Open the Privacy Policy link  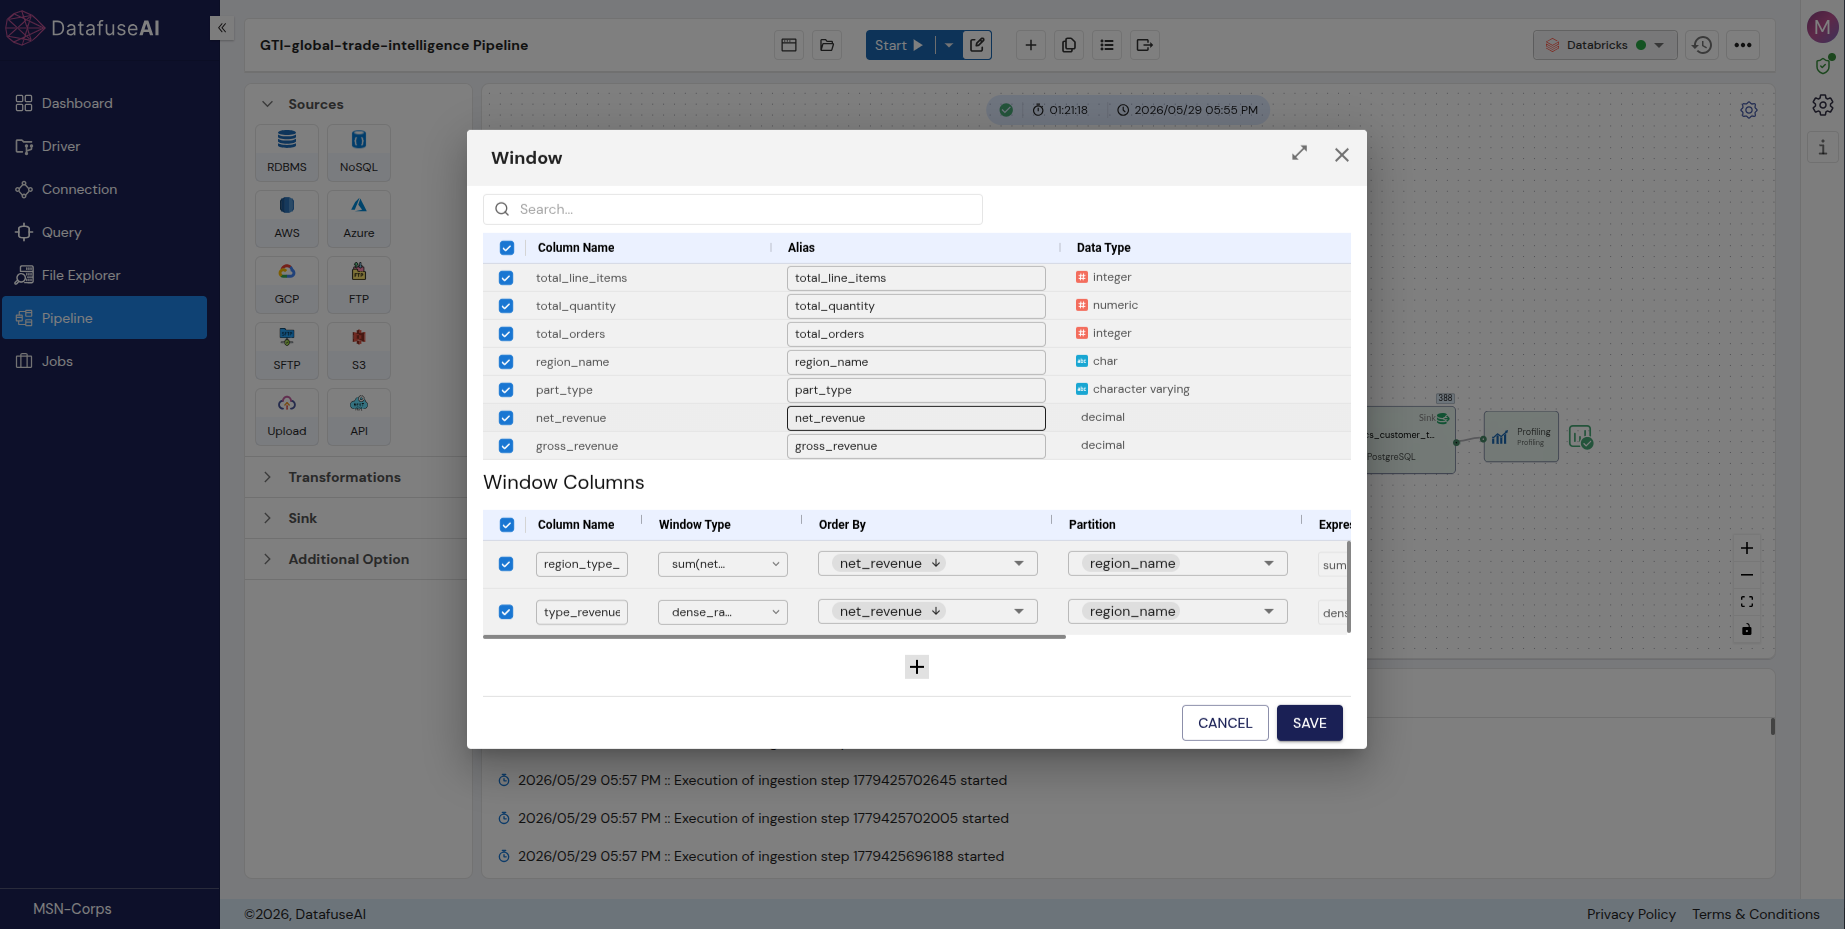coord(1631,914)
